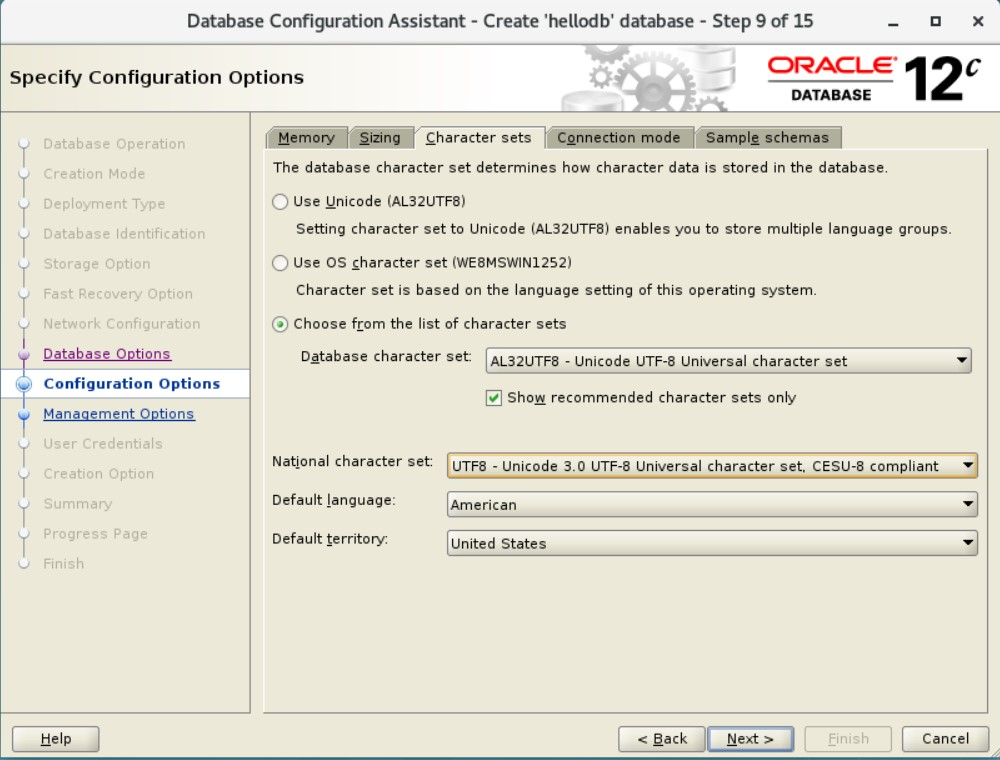Image resolution: width=1000 pixels, height=760 pixels.
Task: Click the 'User Credentials' step text
Action: 103,444
